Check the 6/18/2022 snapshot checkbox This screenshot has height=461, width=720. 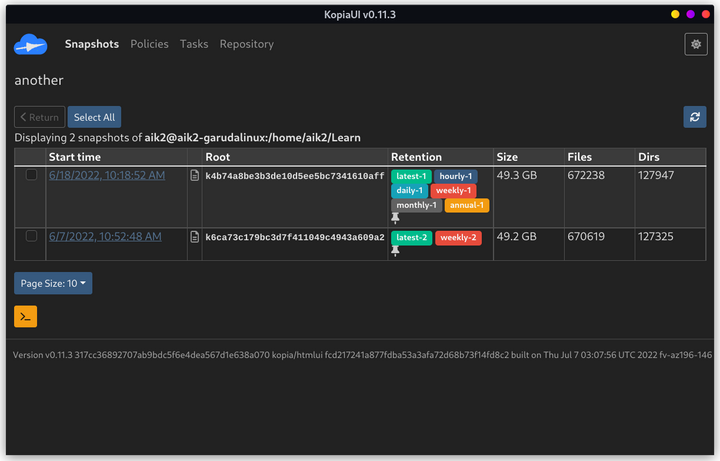[x=31, y=174]
